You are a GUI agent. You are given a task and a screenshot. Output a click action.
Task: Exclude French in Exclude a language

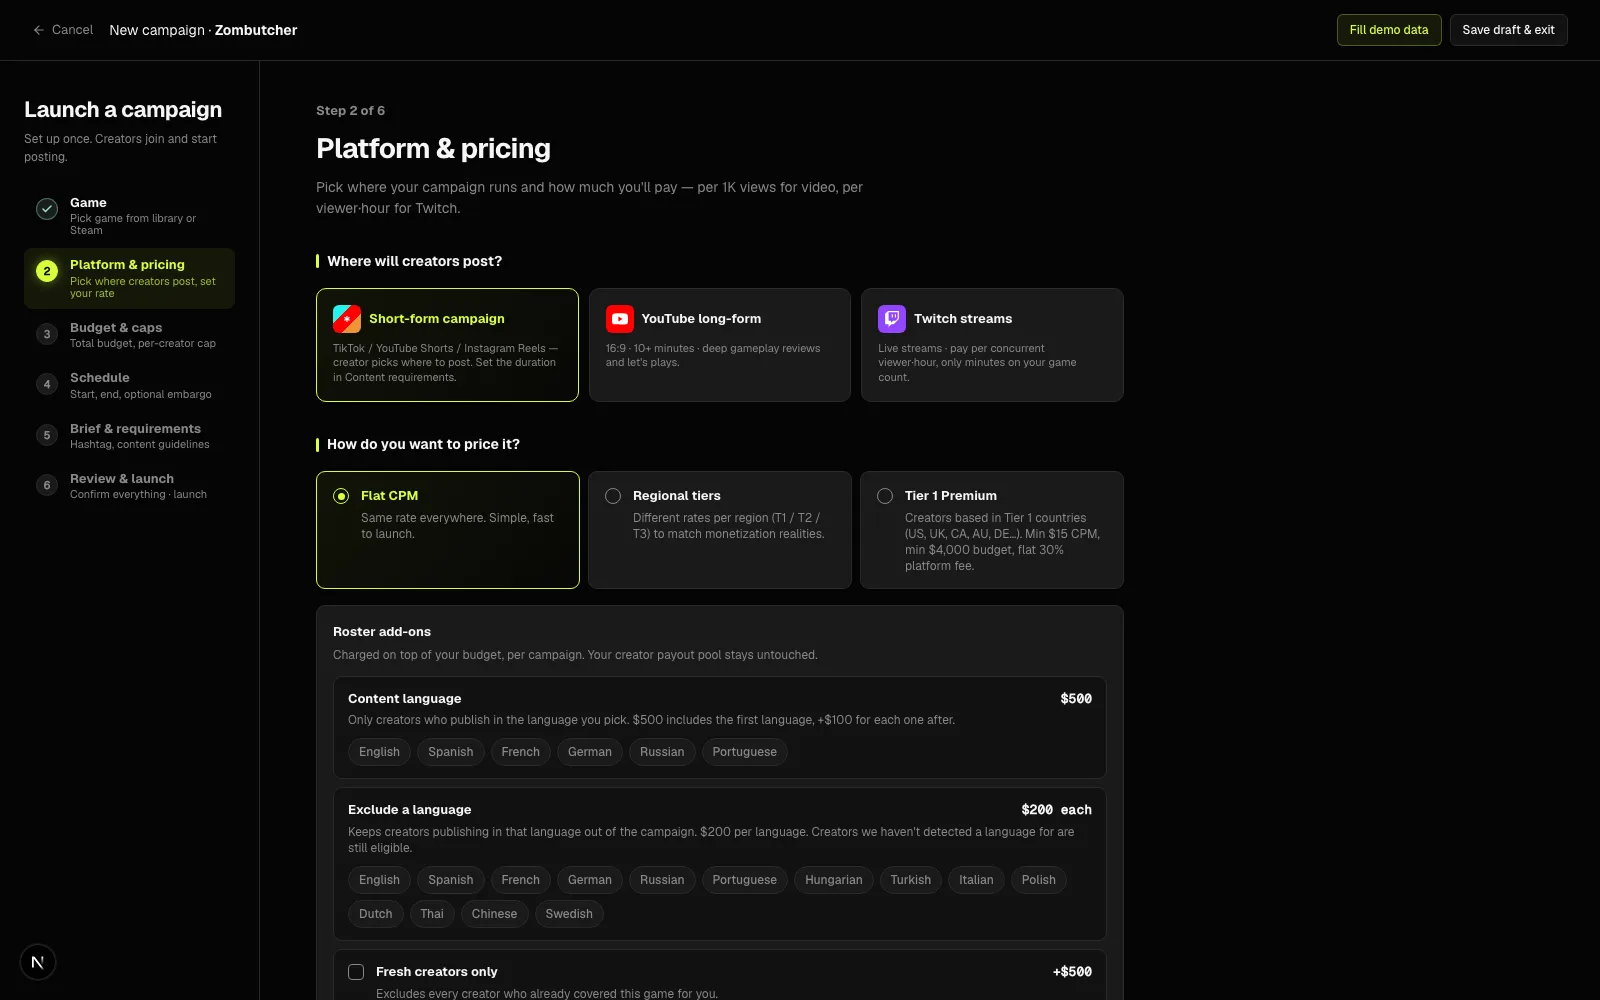(x=521, y=880)
